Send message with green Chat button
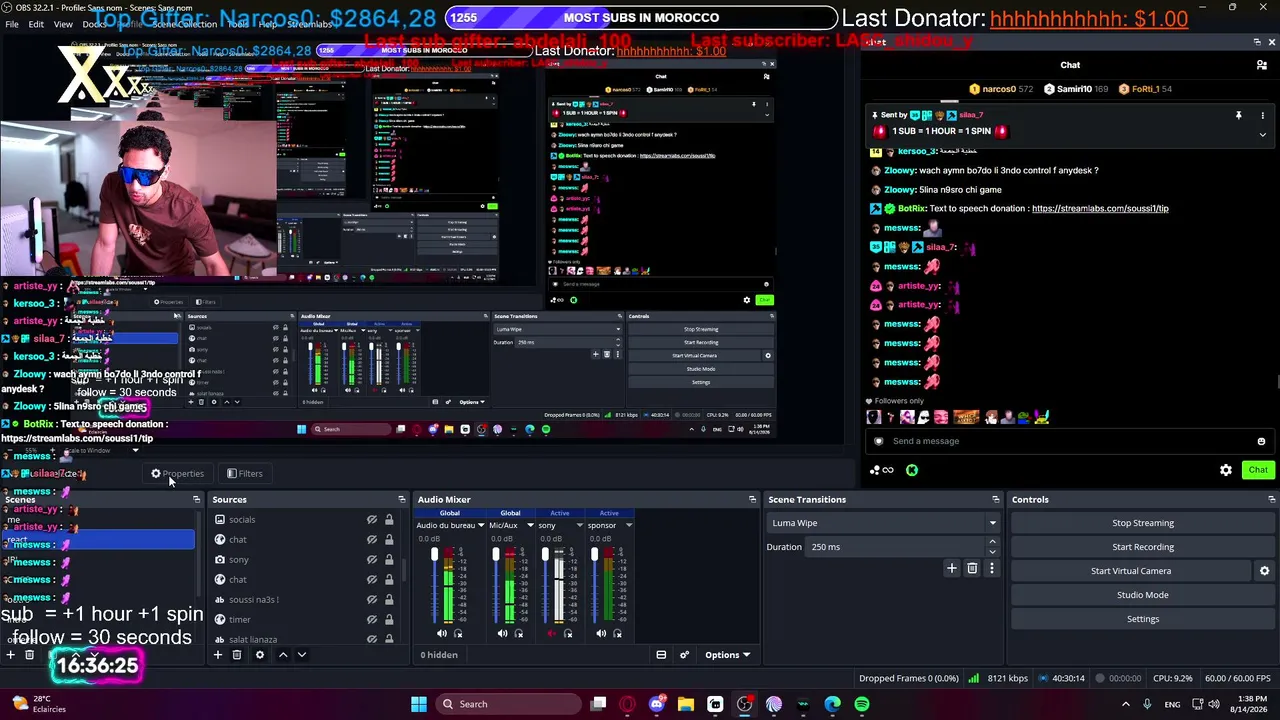The height and width of the screenshot is (720, 1280). click(x=1258, y=470)
